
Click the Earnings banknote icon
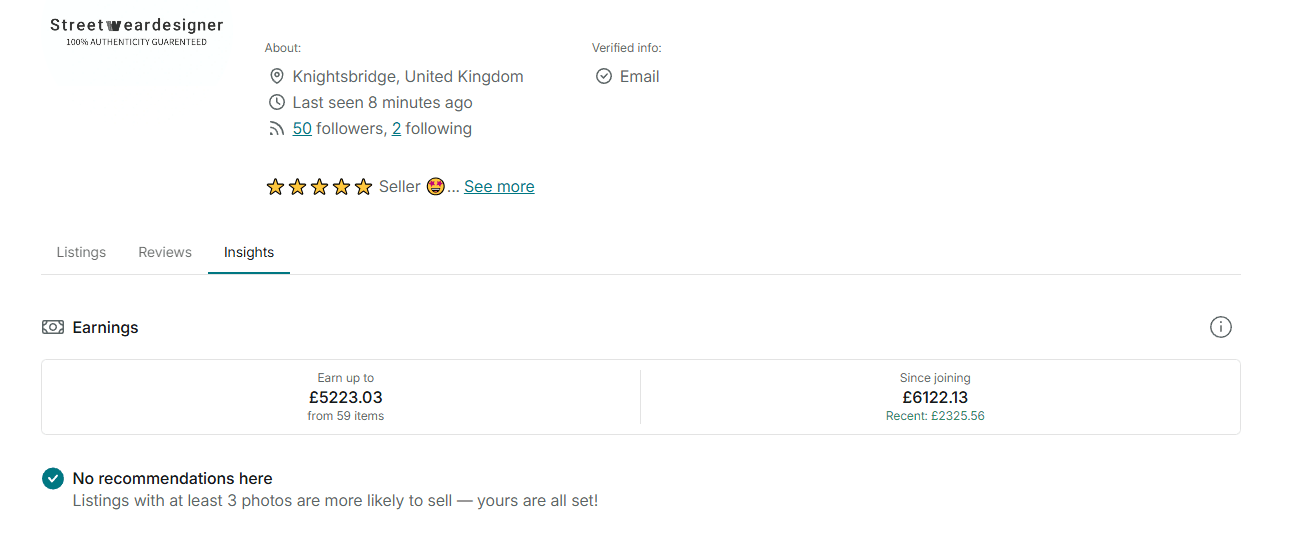[x=53, y=327]
